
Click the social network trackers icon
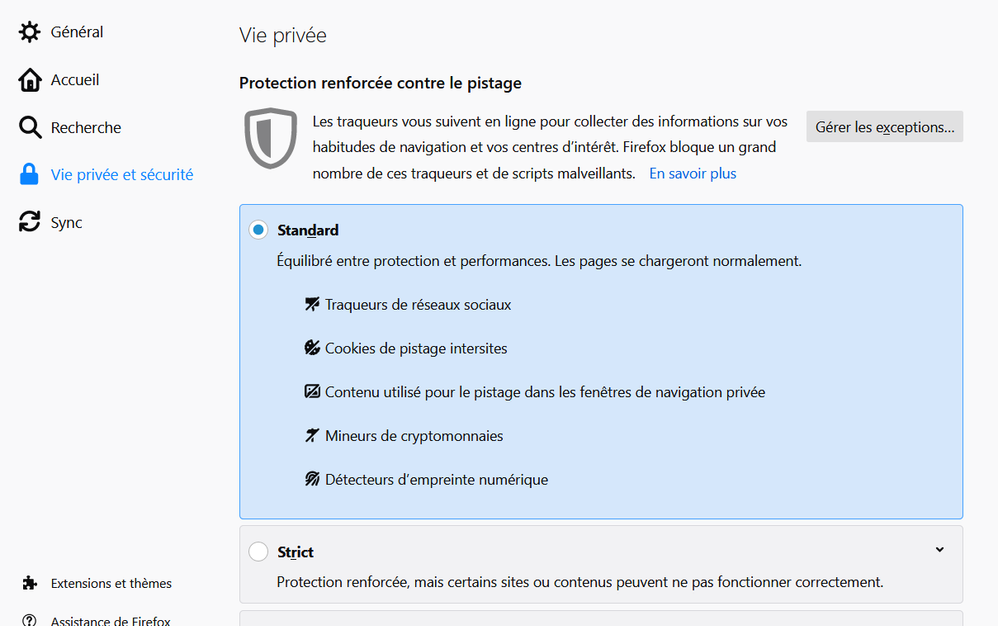pyautogui.click(x=312, y=304)
